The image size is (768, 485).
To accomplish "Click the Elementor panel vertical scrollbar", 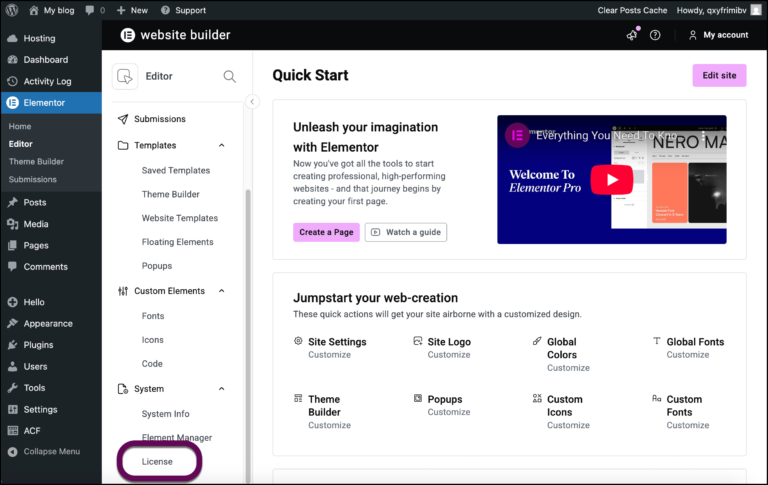I will (248, 336).
